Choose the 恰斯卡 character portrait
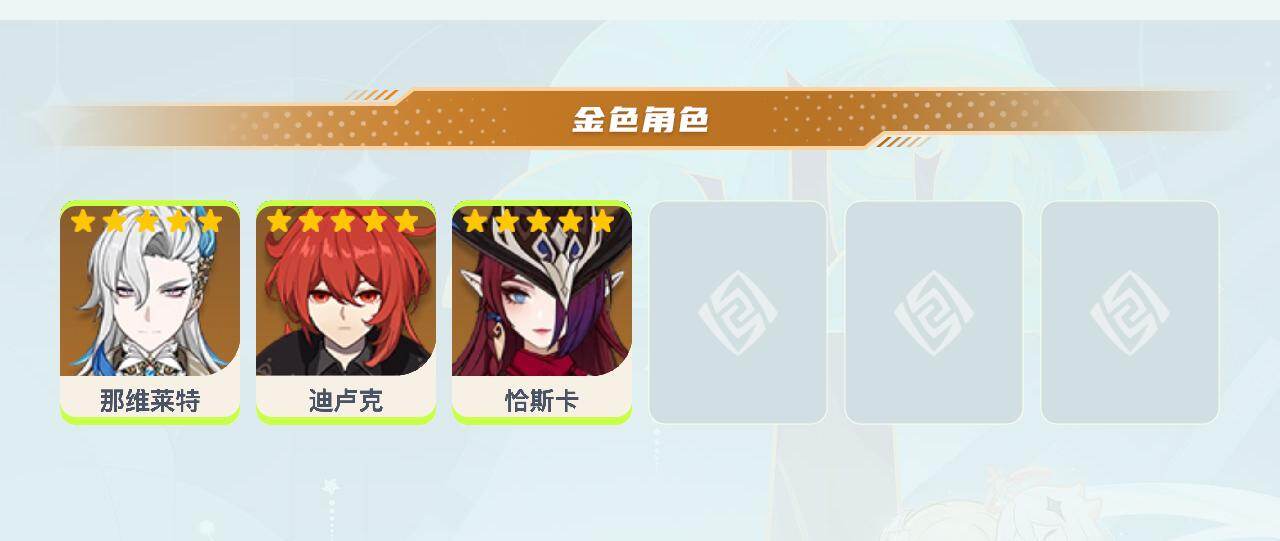 [542, 292]
